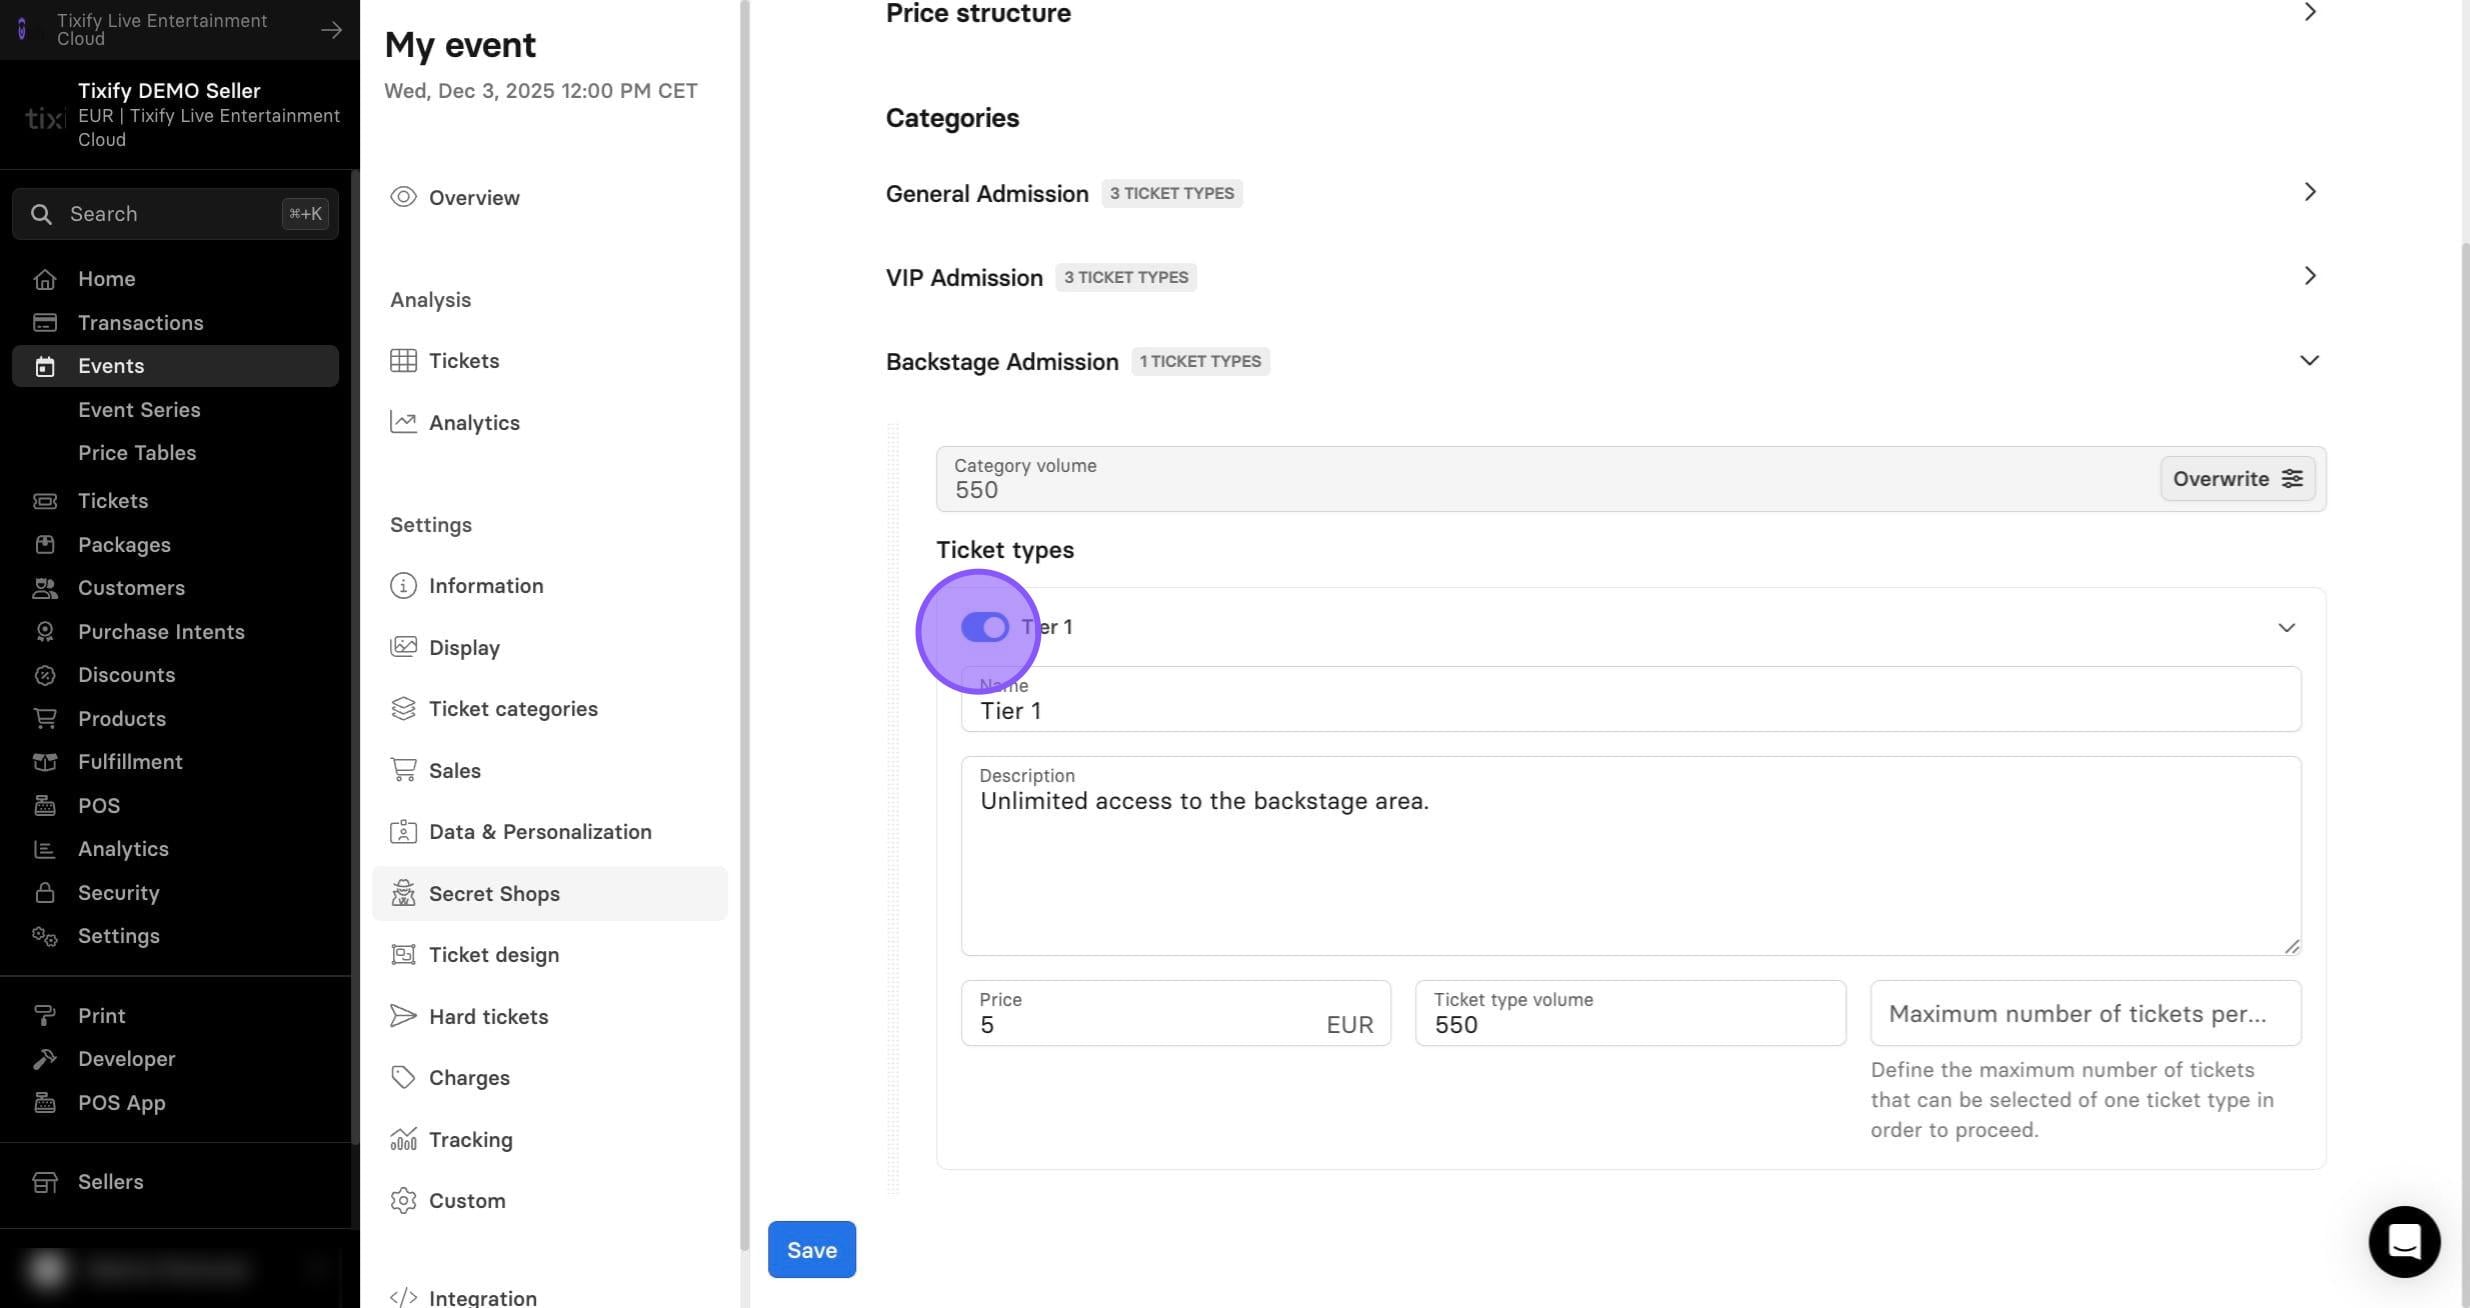Viewport: 2470px width, 1308px height.
Task: Click the Overwrite category volume button
Action: tap(2238, 479)
